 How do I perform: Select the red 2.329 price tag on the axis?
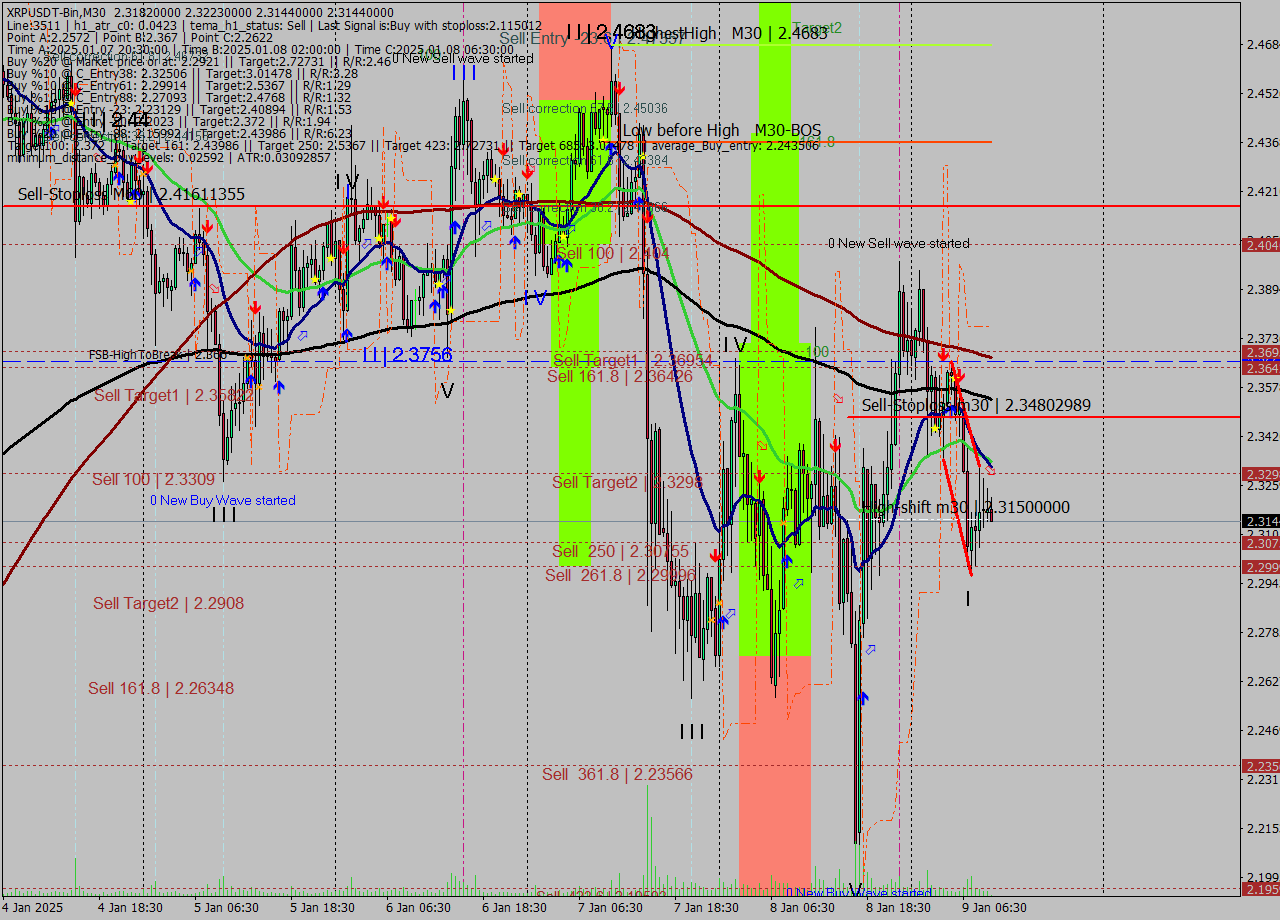(1260, 473)
